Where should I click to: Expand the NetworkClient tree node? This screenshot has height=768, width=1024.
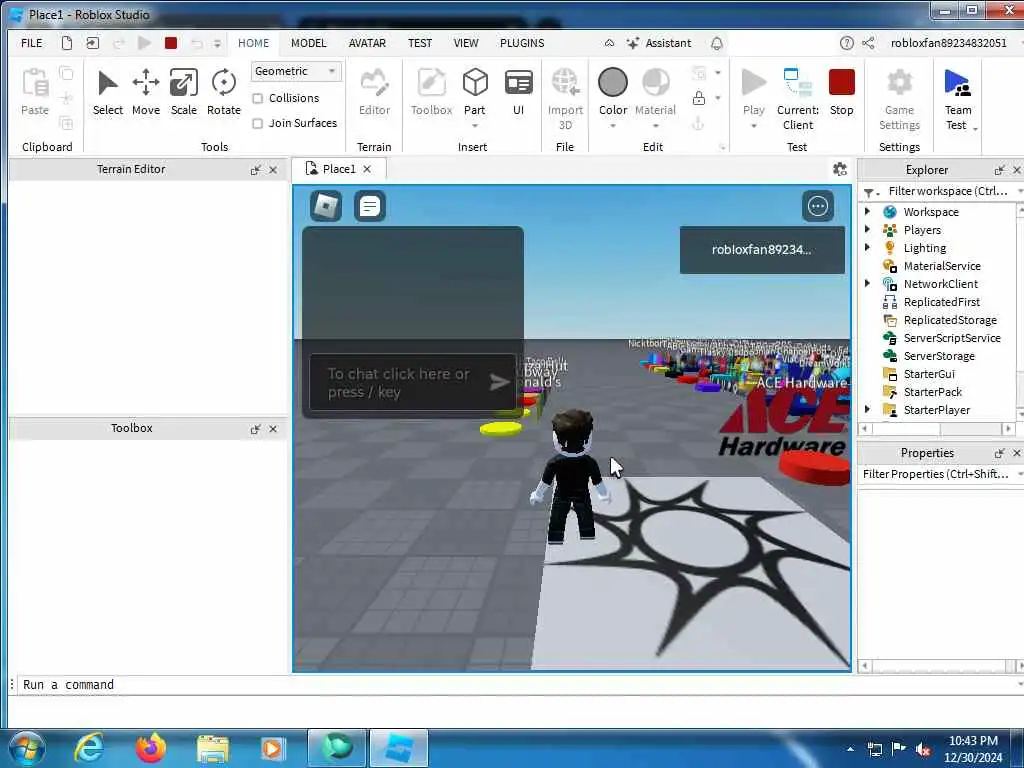867,283
